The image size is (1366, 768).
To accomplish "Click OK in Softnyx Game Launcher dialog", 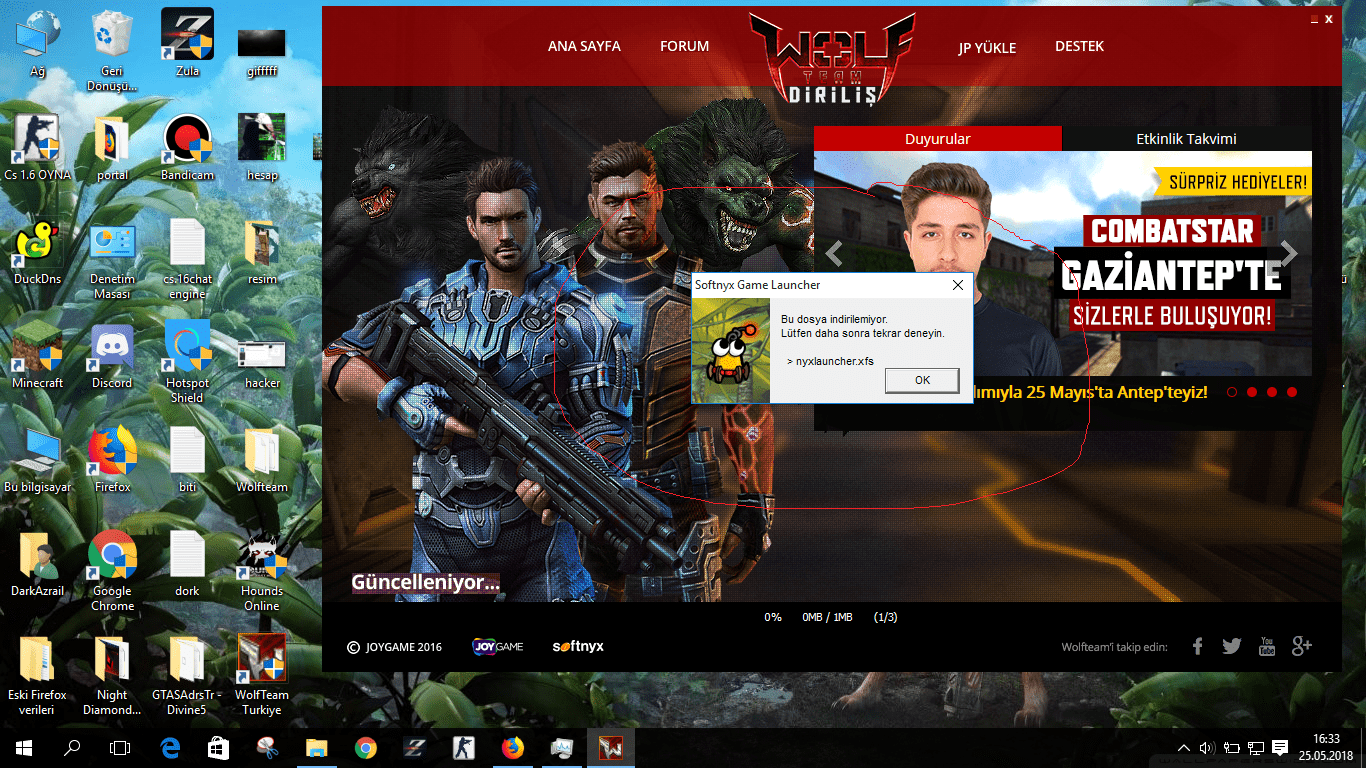I will coord(922,380).
